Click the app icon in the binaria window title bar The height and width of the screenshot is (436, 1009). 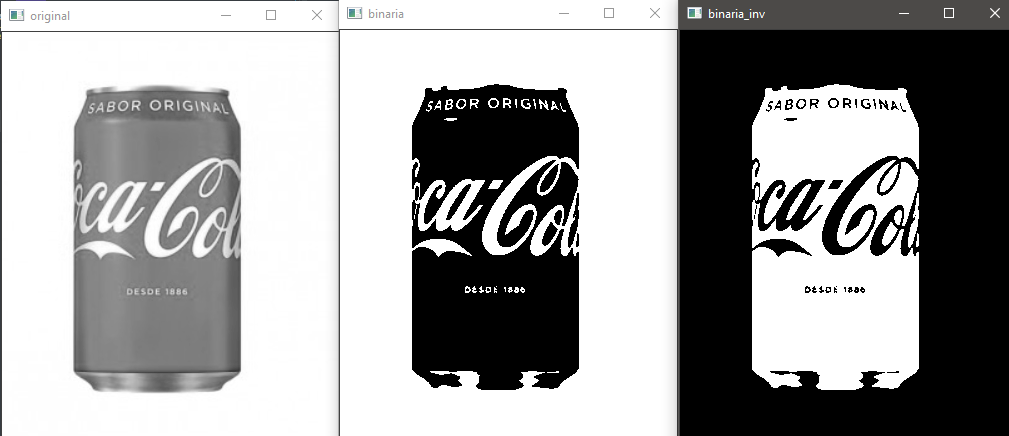click(x=355, y=13)
